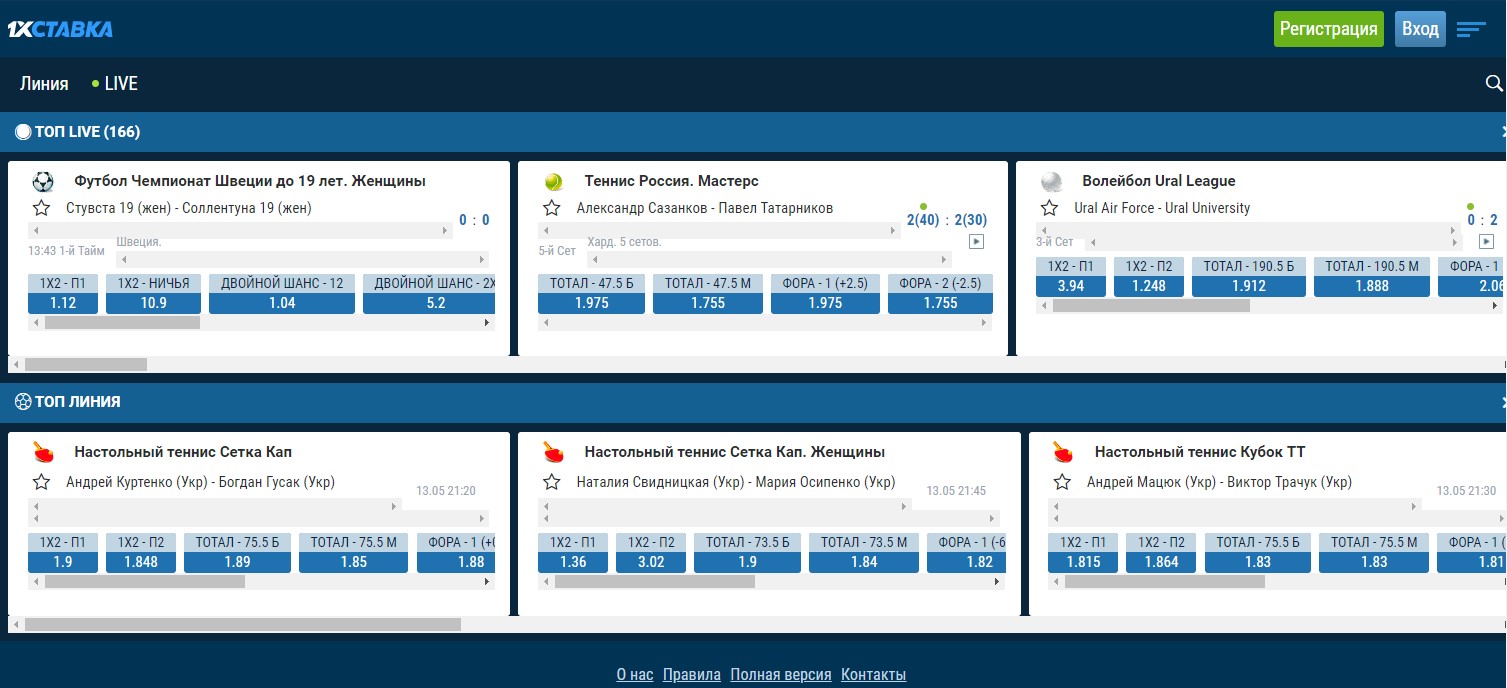Toggle favorite for Андрей Куртенко - Богдан Гусак
The width and height of the screenshot is (1507, 688).
tap(41, 482)
